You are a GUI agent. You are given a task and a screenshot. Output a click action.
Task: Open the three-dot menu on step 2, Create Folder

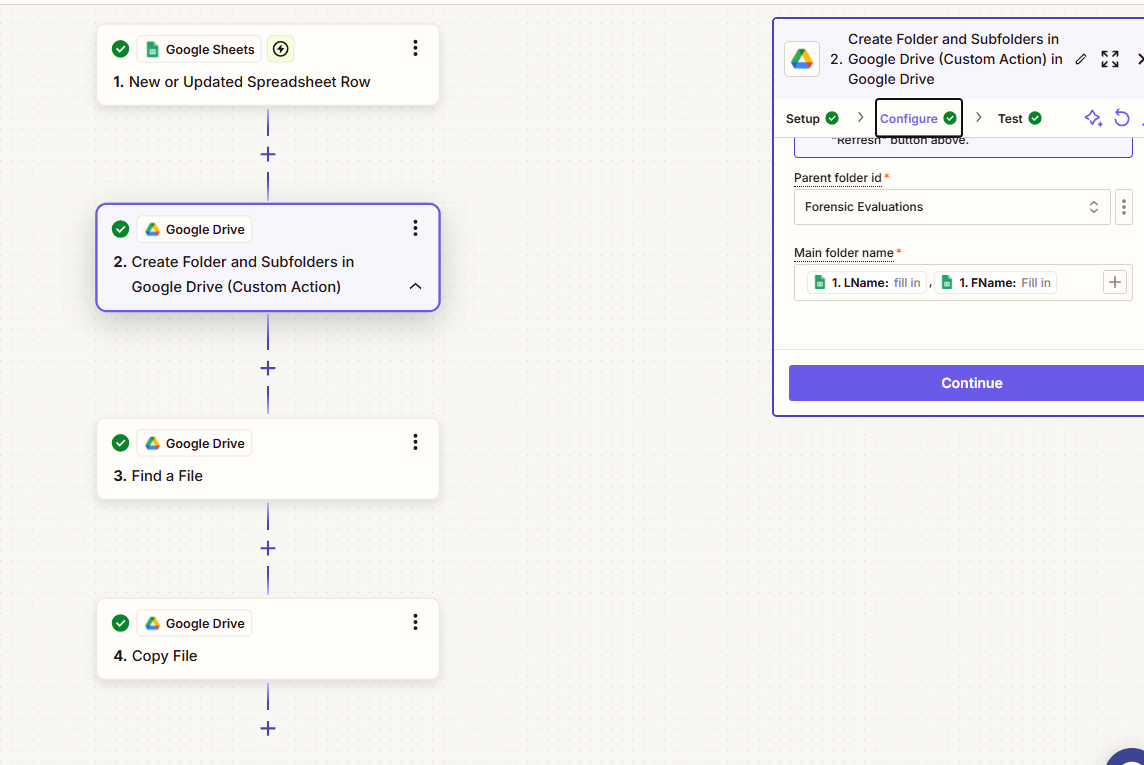(415, 228)
